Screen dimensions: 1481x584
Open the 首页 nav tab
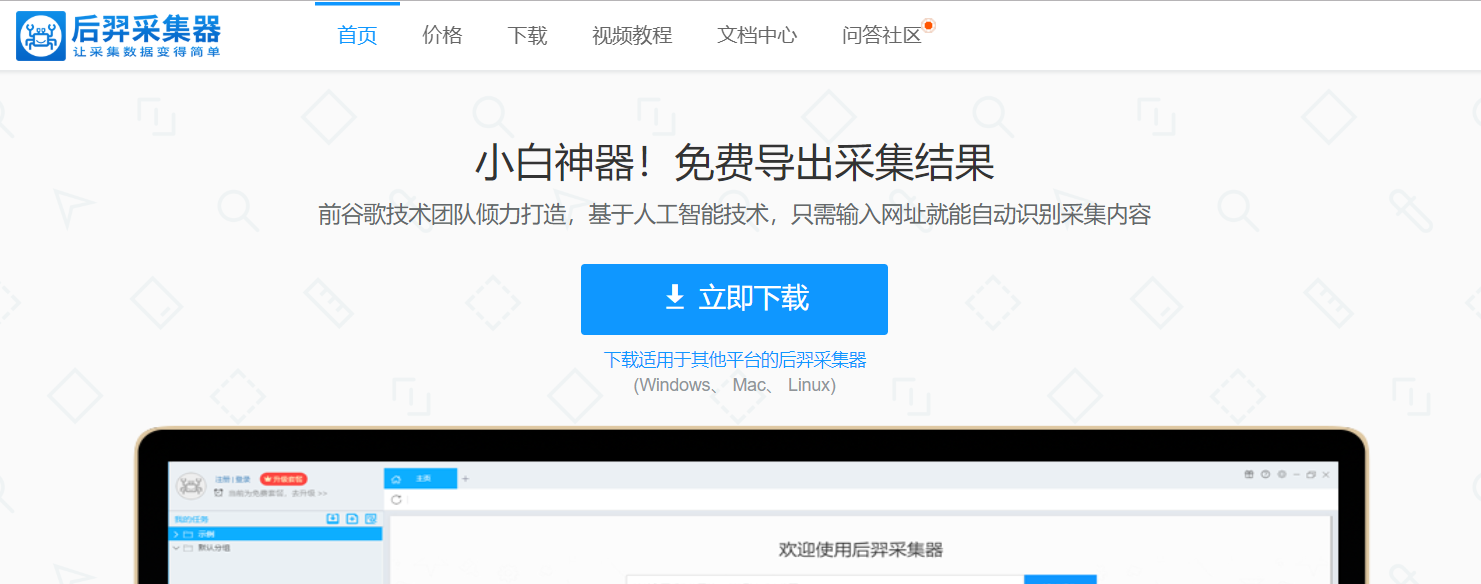(357, 36)
